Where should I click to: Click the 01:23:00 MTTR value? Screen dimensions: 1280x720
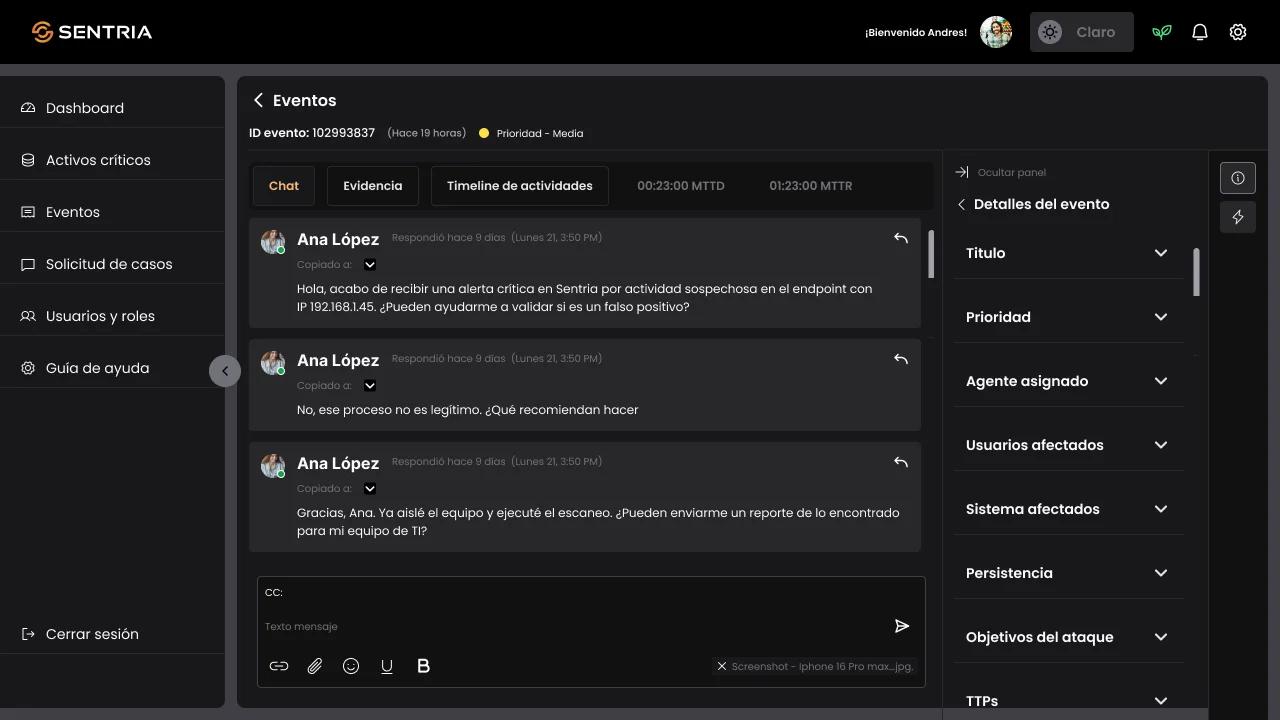(811, 186)
